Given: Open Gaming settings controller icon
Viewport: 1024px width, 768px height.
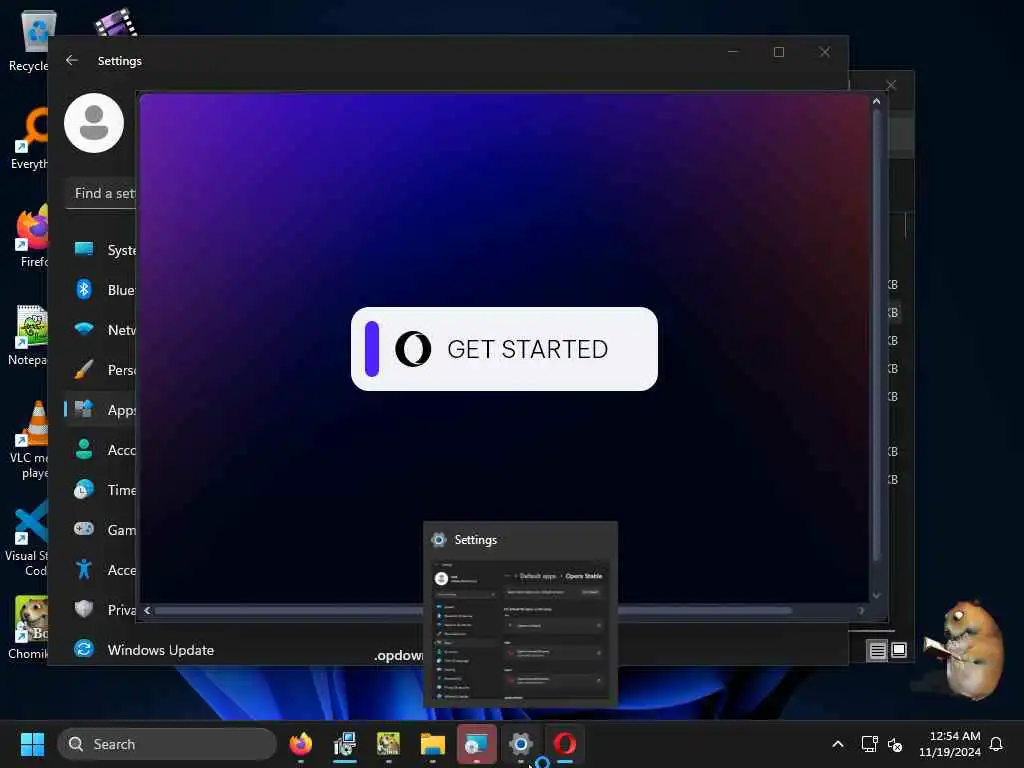Looking at the screenshot, I should pos(84,528).
